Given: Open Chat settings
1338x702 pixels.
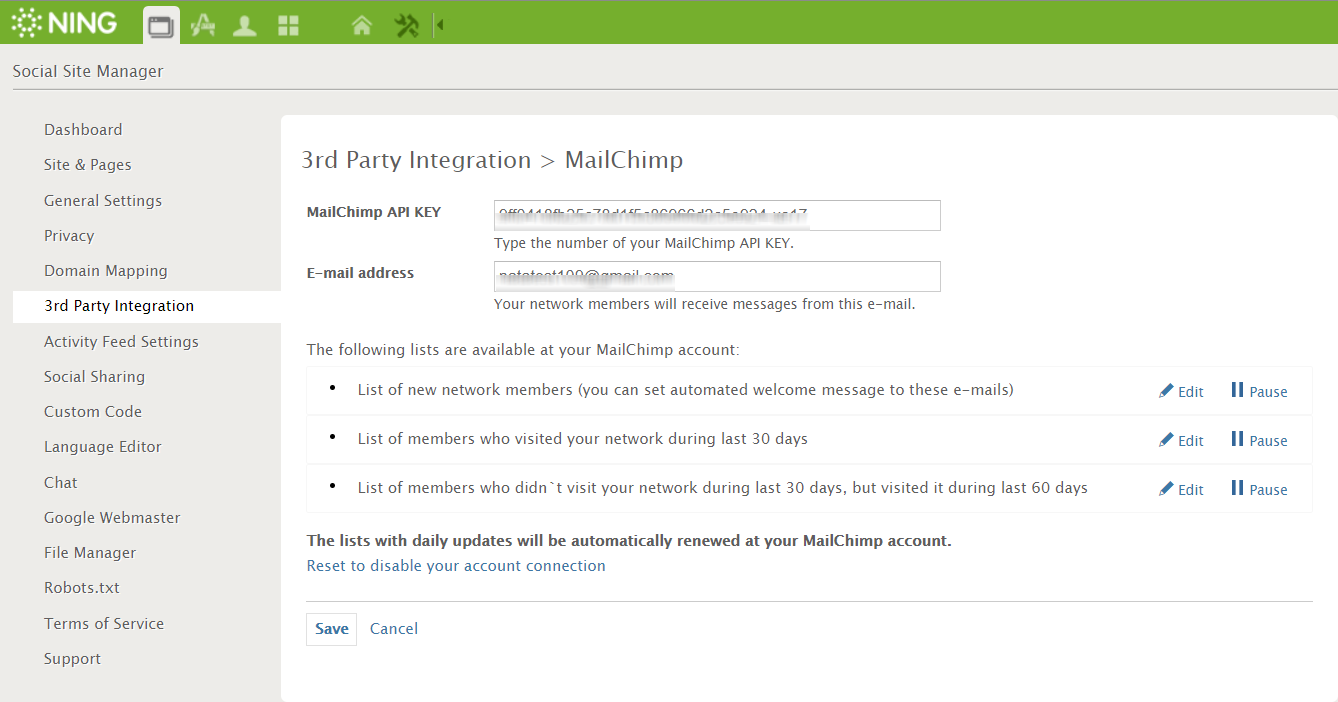Looking at the screenshot, I should coord(61,483).
